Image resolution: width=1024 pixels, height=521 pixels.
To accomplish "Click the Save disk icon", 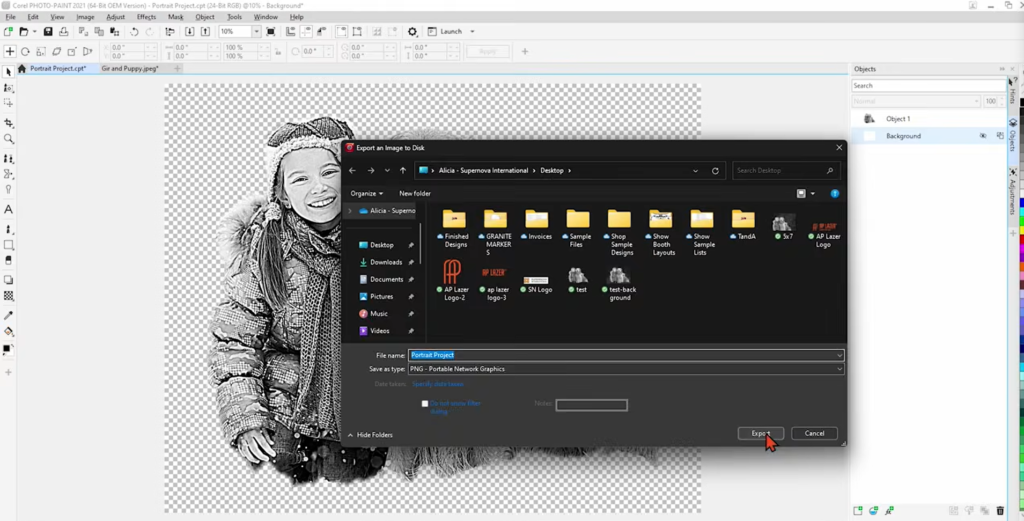I will 48,31.
